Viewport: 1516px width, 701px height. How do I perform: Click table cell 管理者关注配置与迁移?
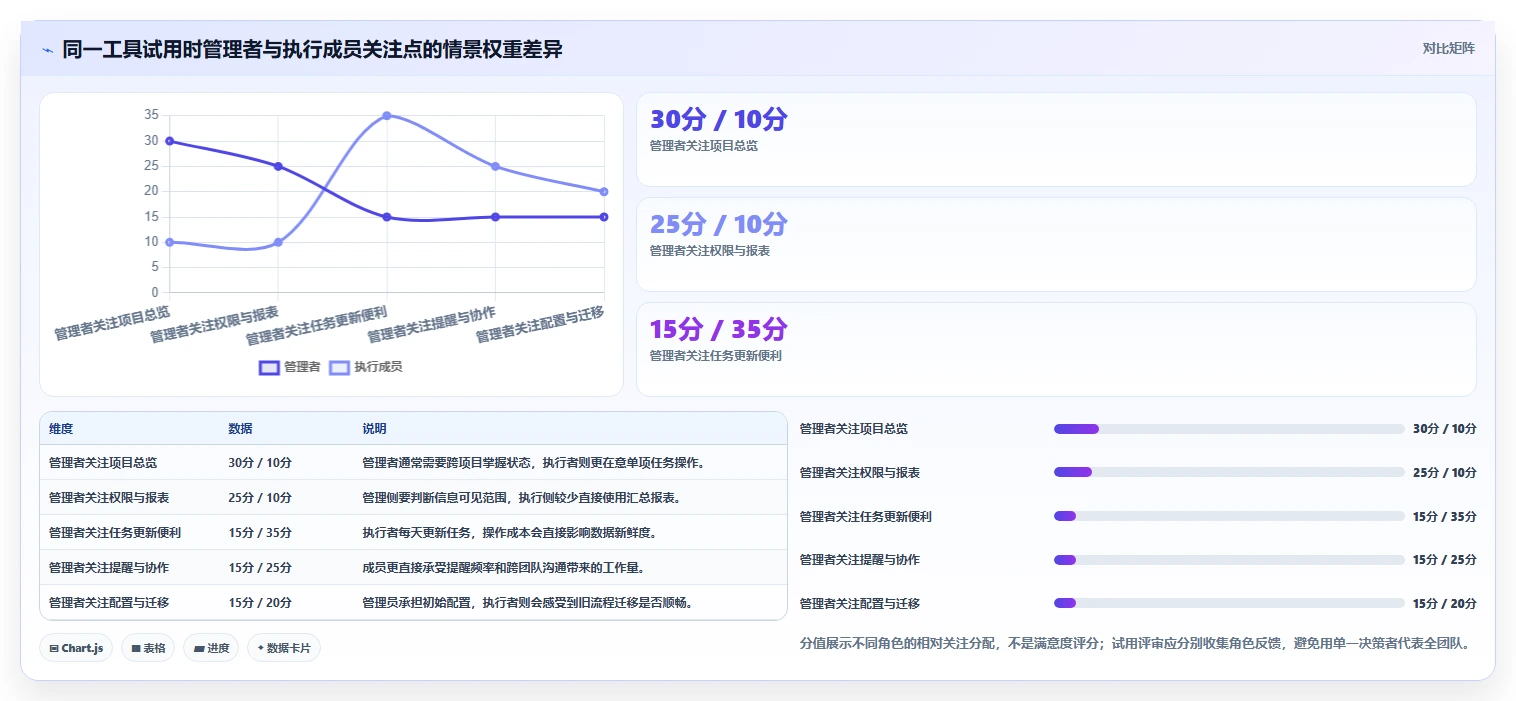pos(109,602)
